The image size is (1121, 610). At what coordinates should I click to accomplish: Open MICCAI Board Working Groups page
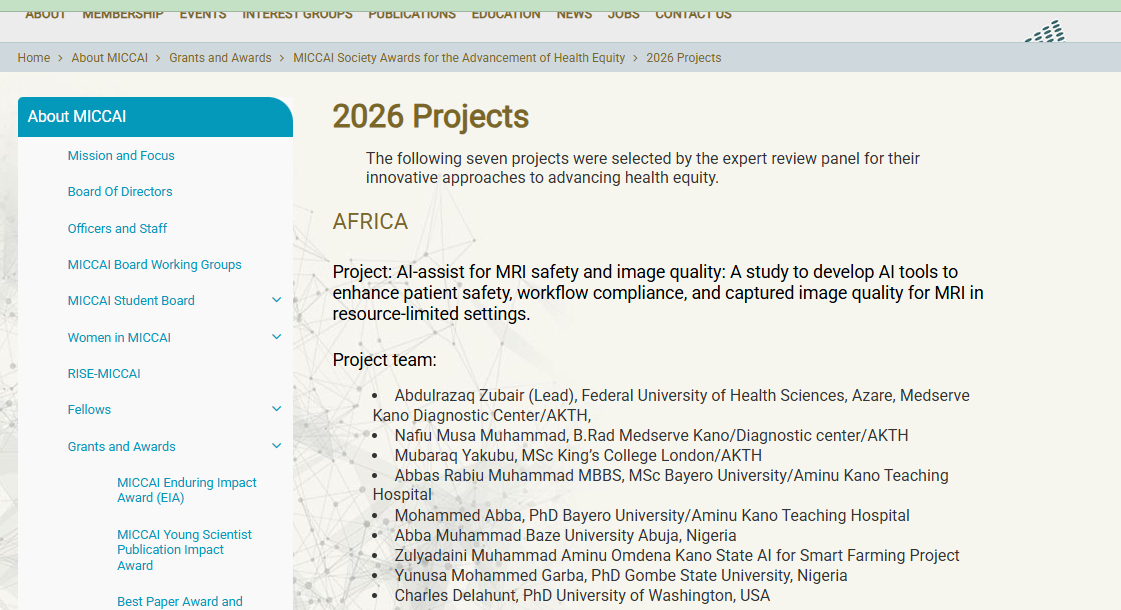pos(154,265)
